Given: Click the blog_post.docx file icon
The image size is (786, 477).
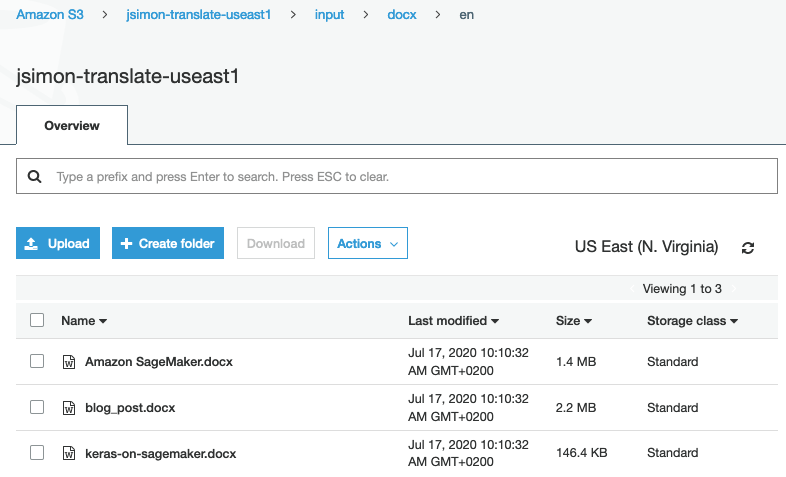Looking at the screenshot, I should point(69,407).
